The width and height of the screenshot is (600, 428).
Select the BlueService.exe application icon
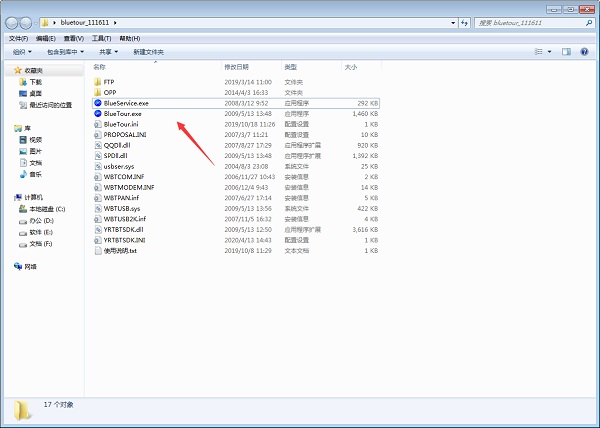97,102
